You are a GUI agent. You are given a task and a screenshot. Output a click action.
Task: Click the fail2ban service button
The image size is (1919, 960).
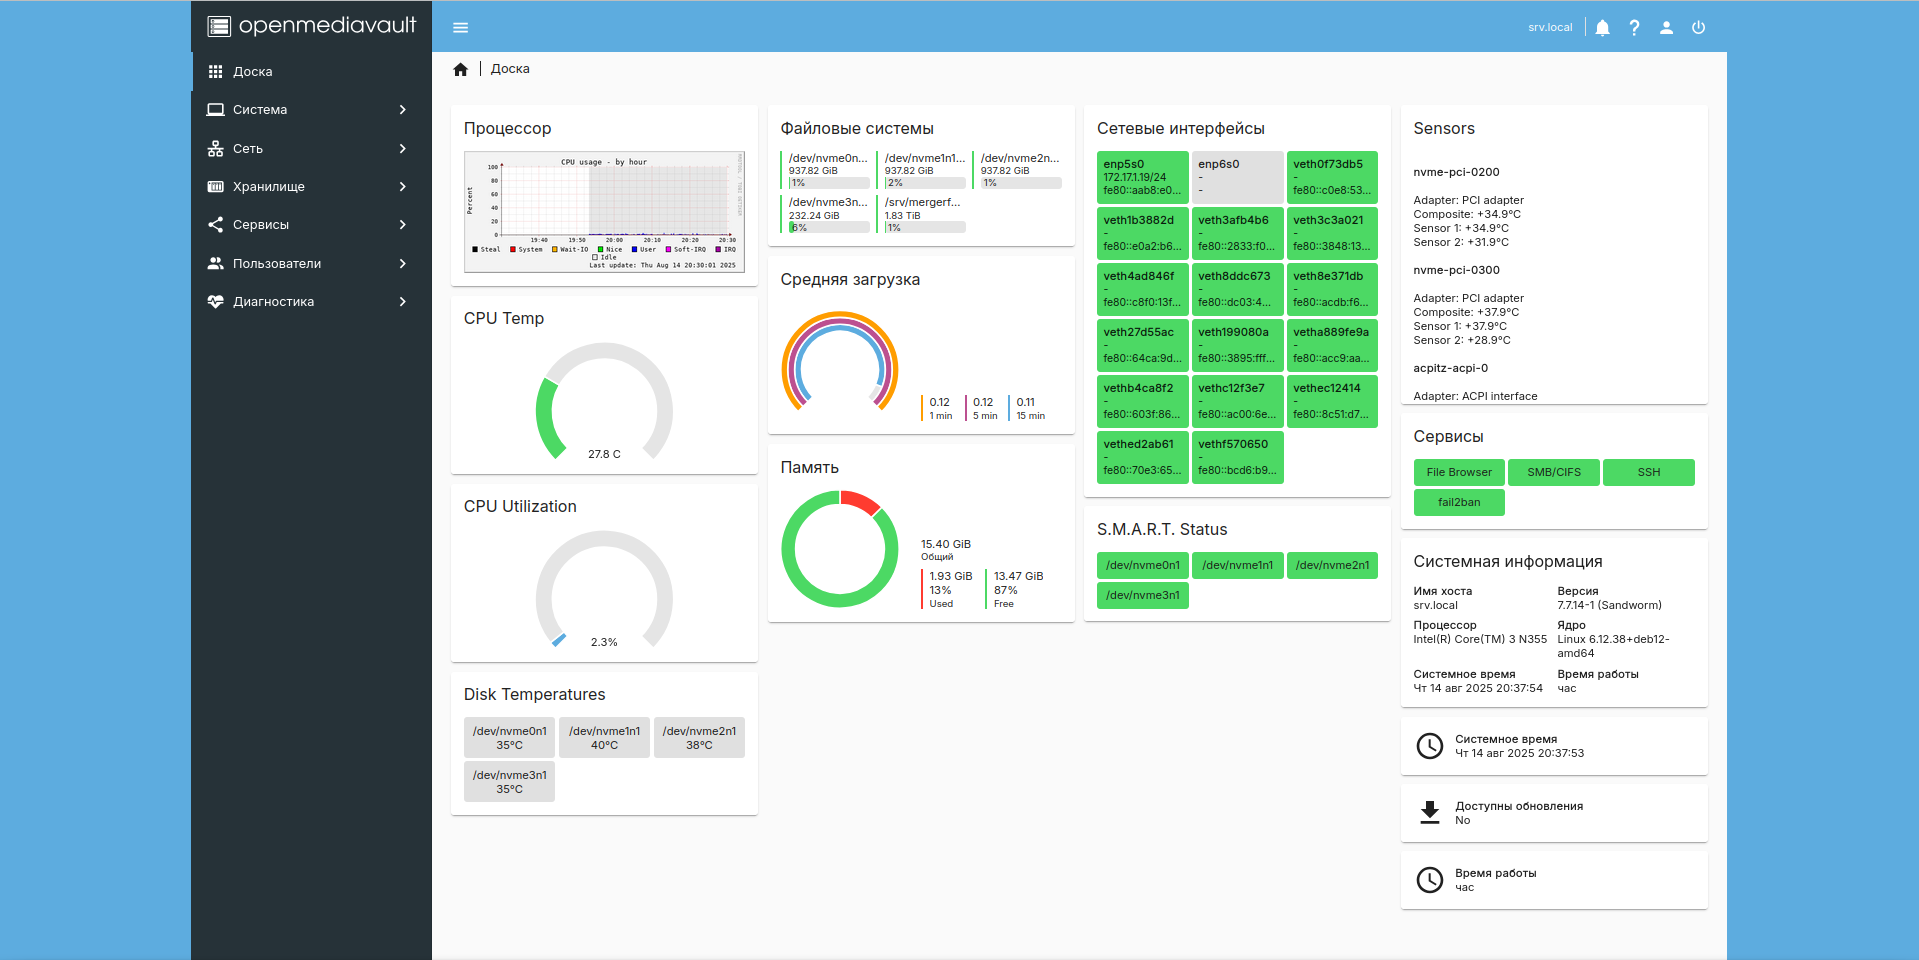1458,502
